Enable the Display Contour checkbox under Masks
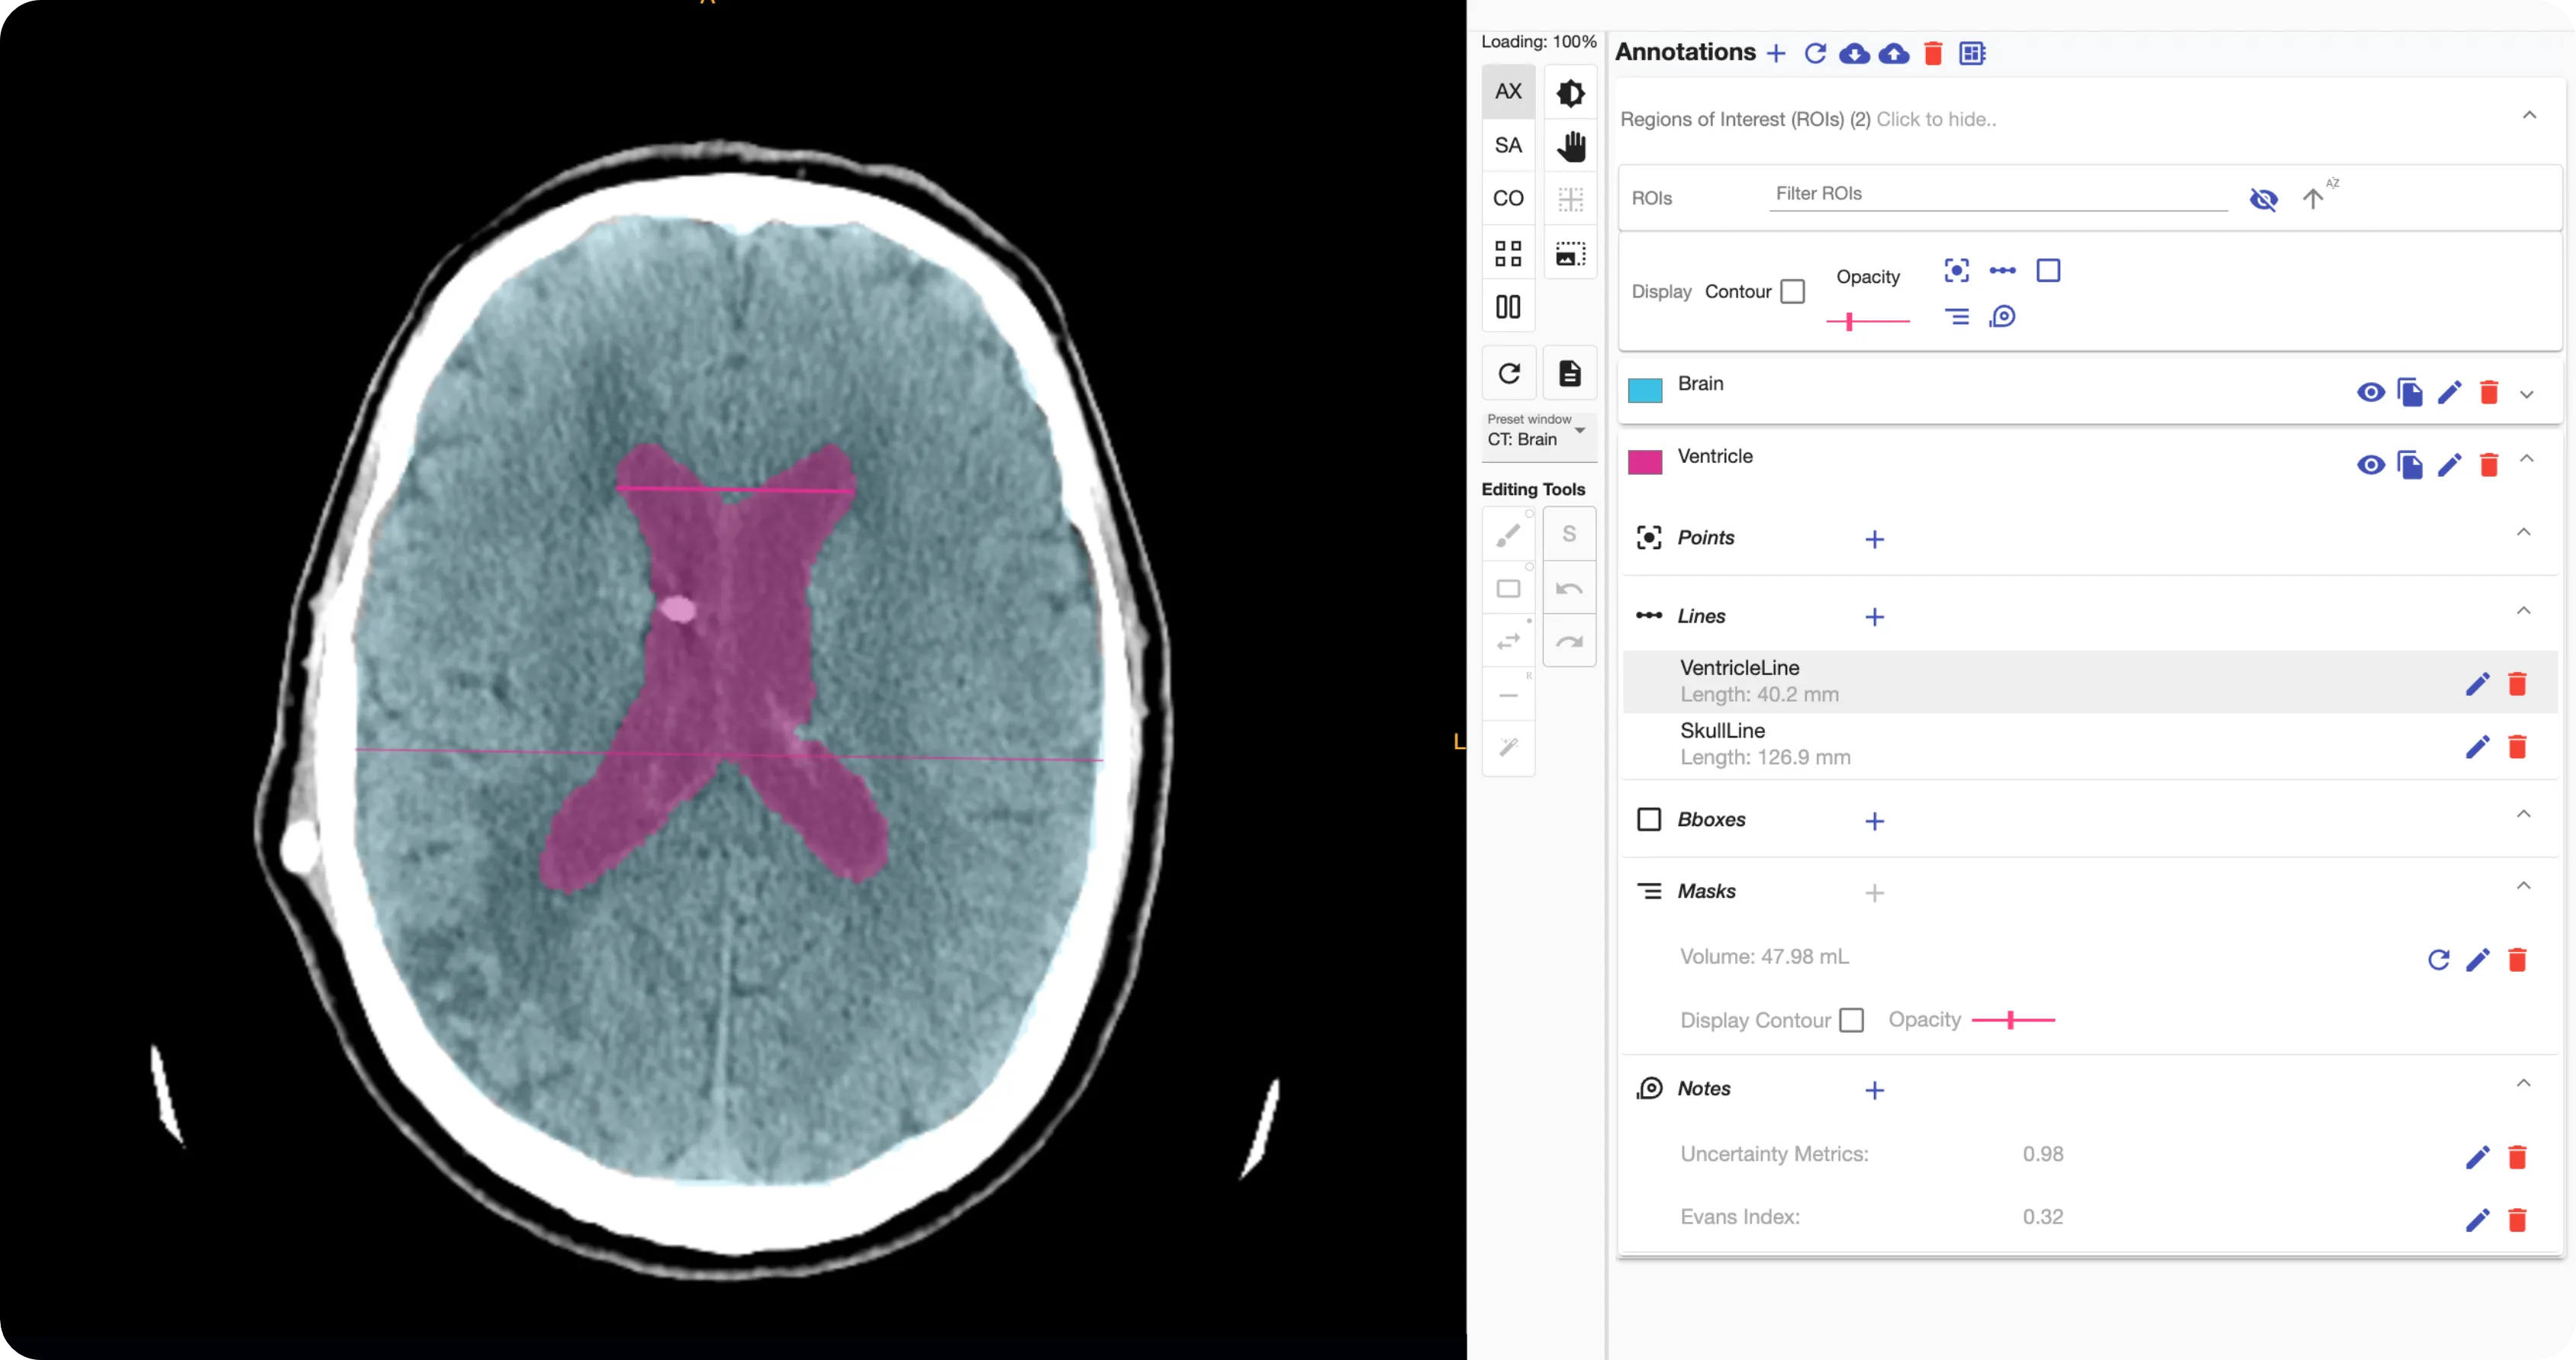Viewport: 2576px width, 1360px height. pyautogui.click(x=1851, y=1020)
